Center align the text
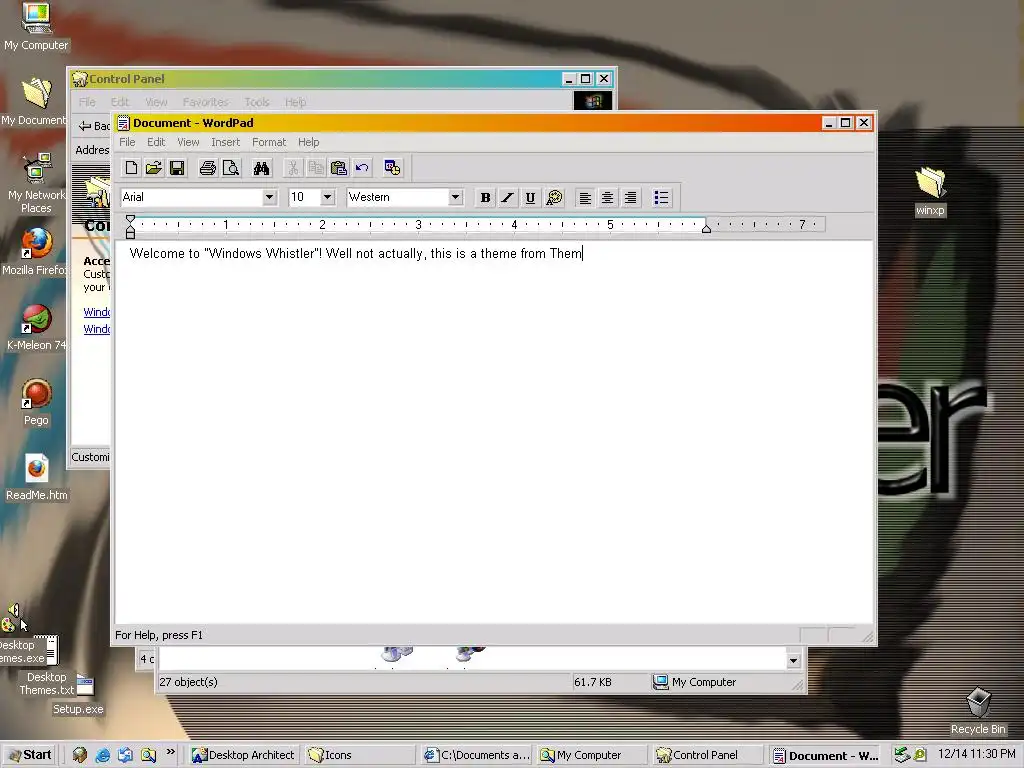This screenshot has height=768, width=1024. point(607,197)
